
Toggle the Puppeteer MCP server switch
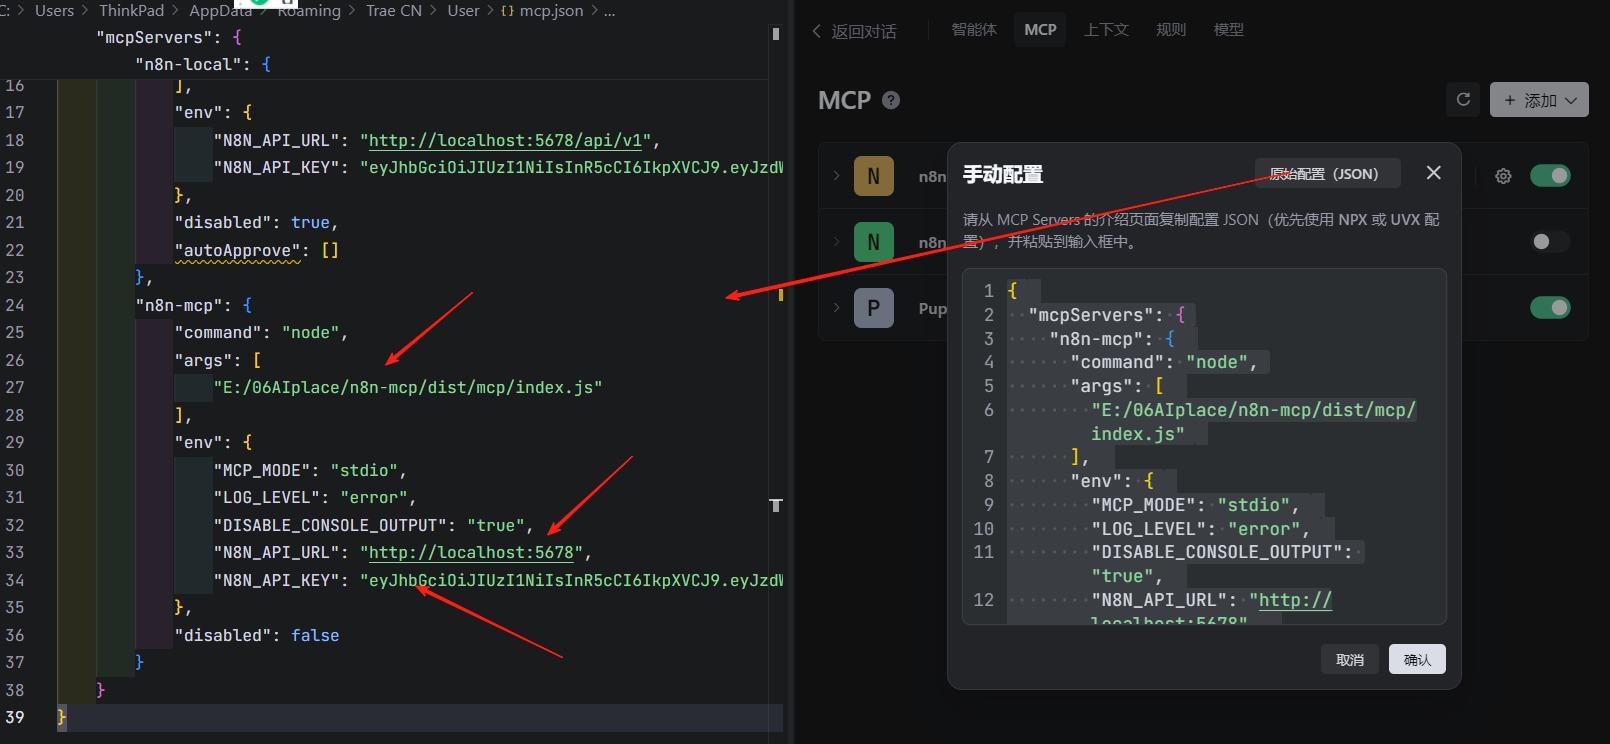point(1550,308)
